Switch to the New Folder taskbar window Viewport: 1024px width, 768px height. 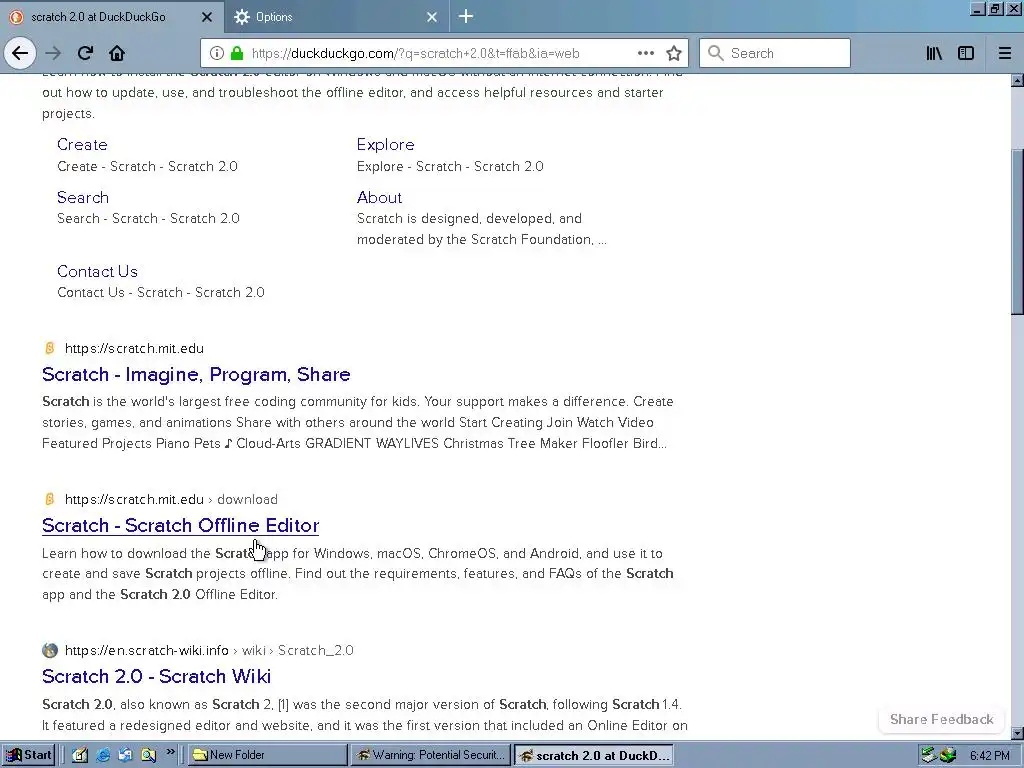[268, 755]
